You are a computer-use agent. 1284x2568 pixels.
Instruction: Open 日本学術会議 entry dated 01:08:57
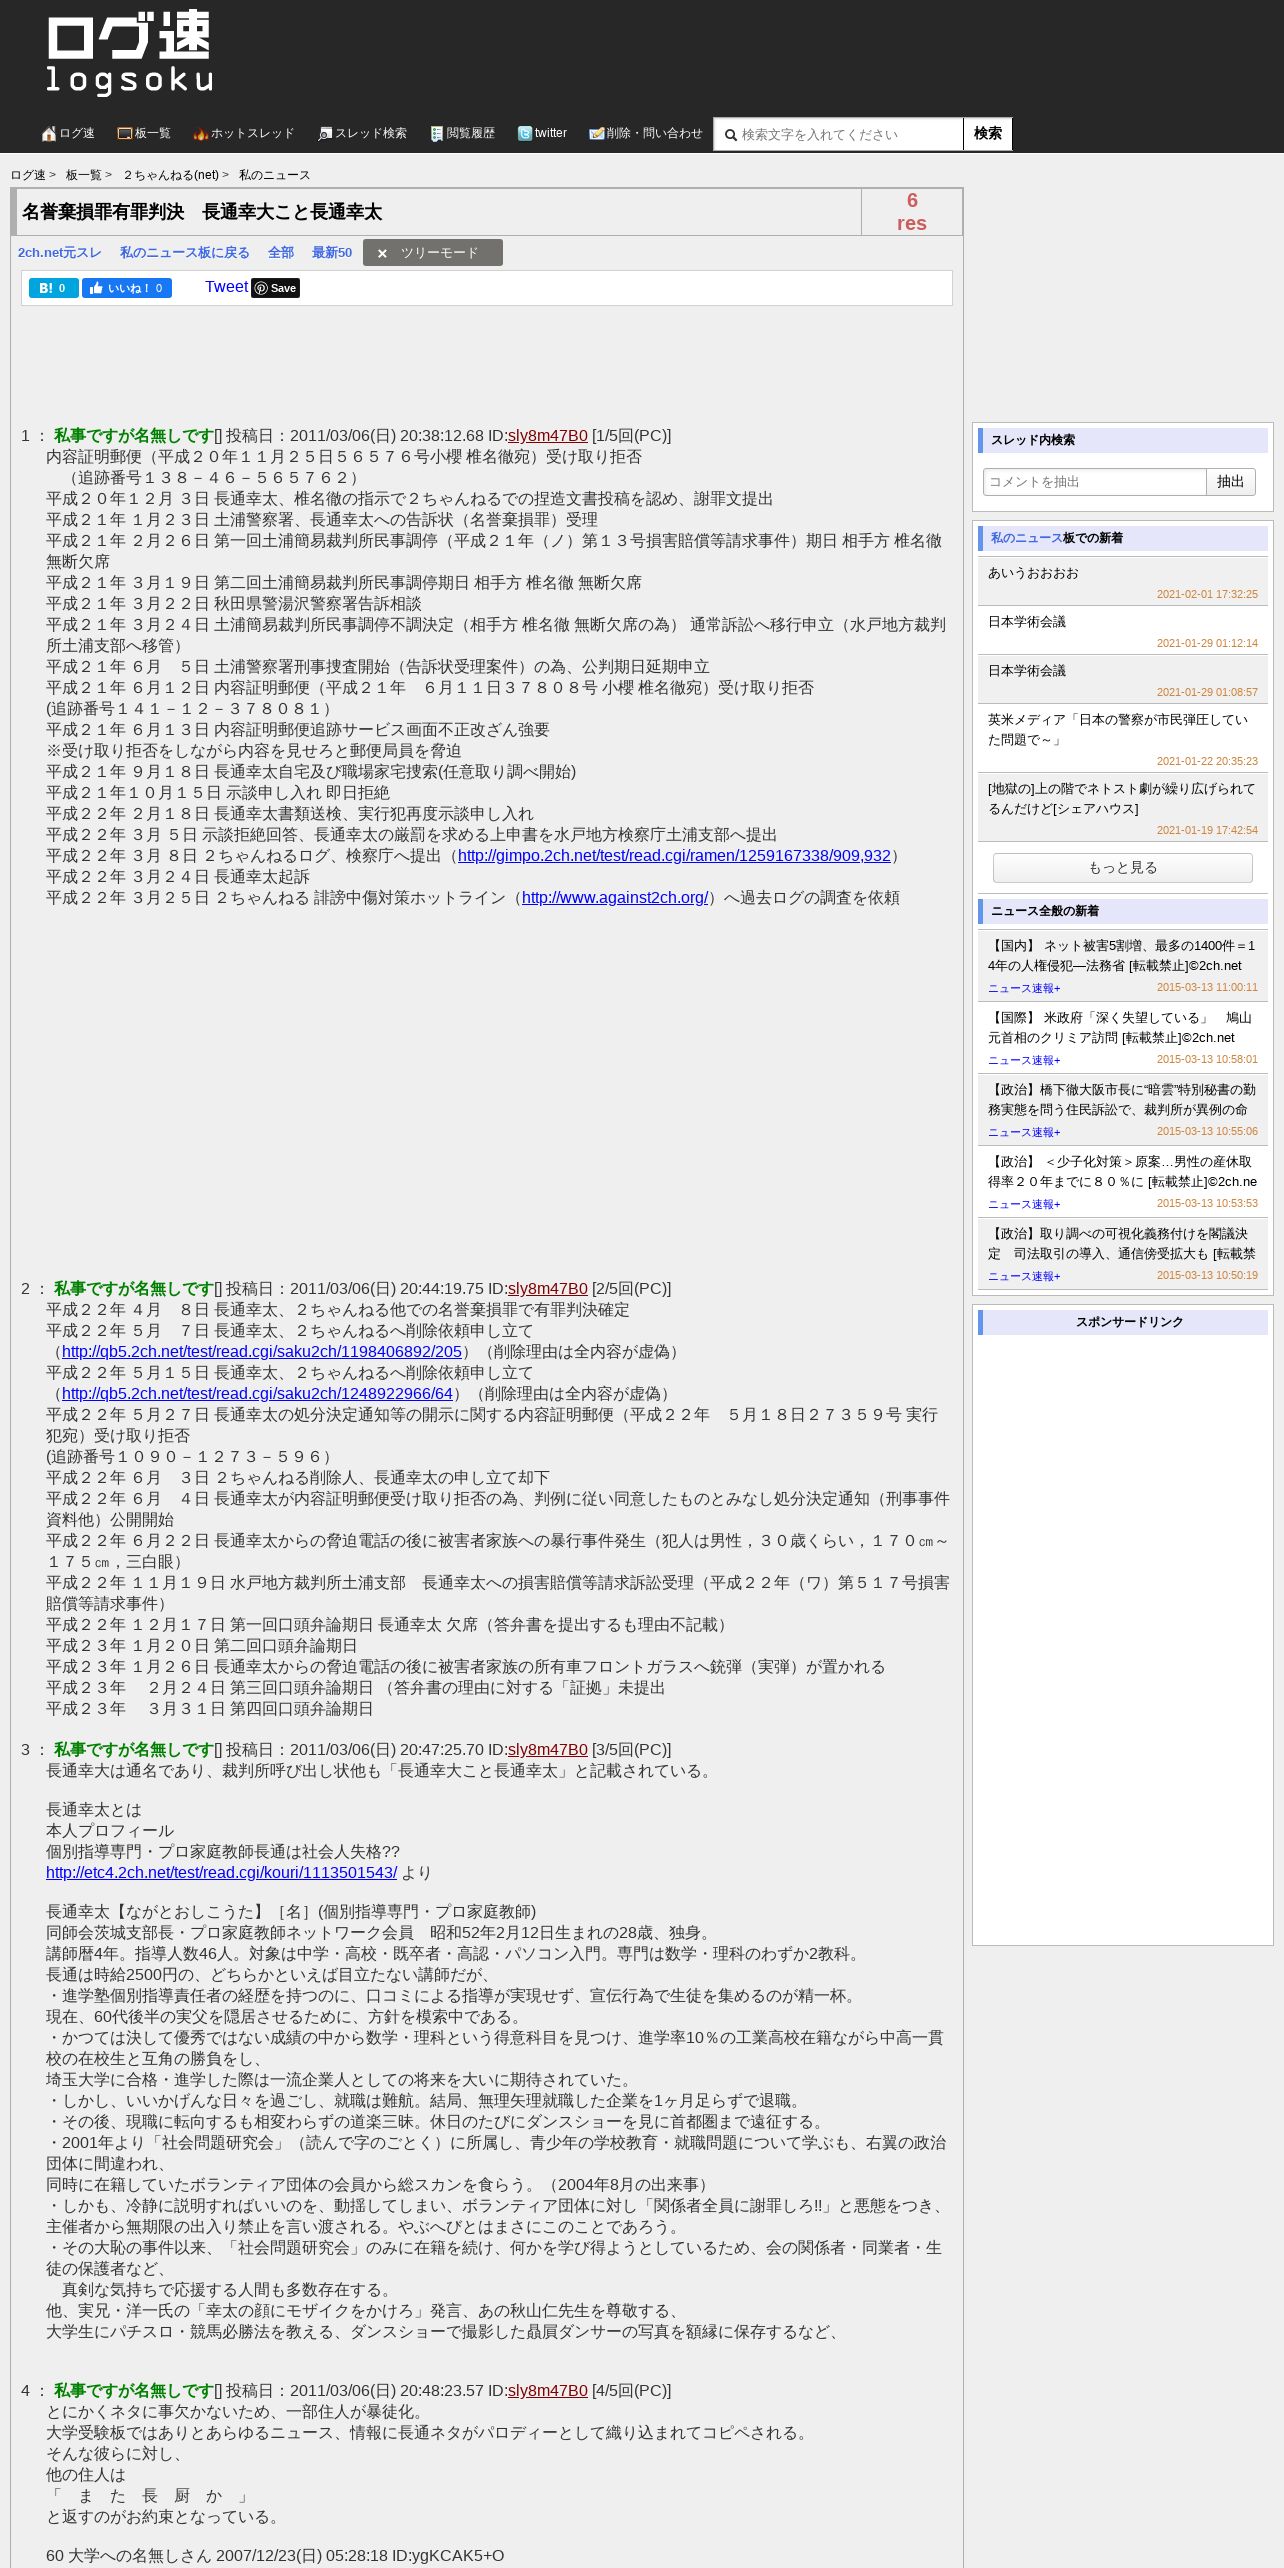pyautogui.click(x=1123, y=679)
